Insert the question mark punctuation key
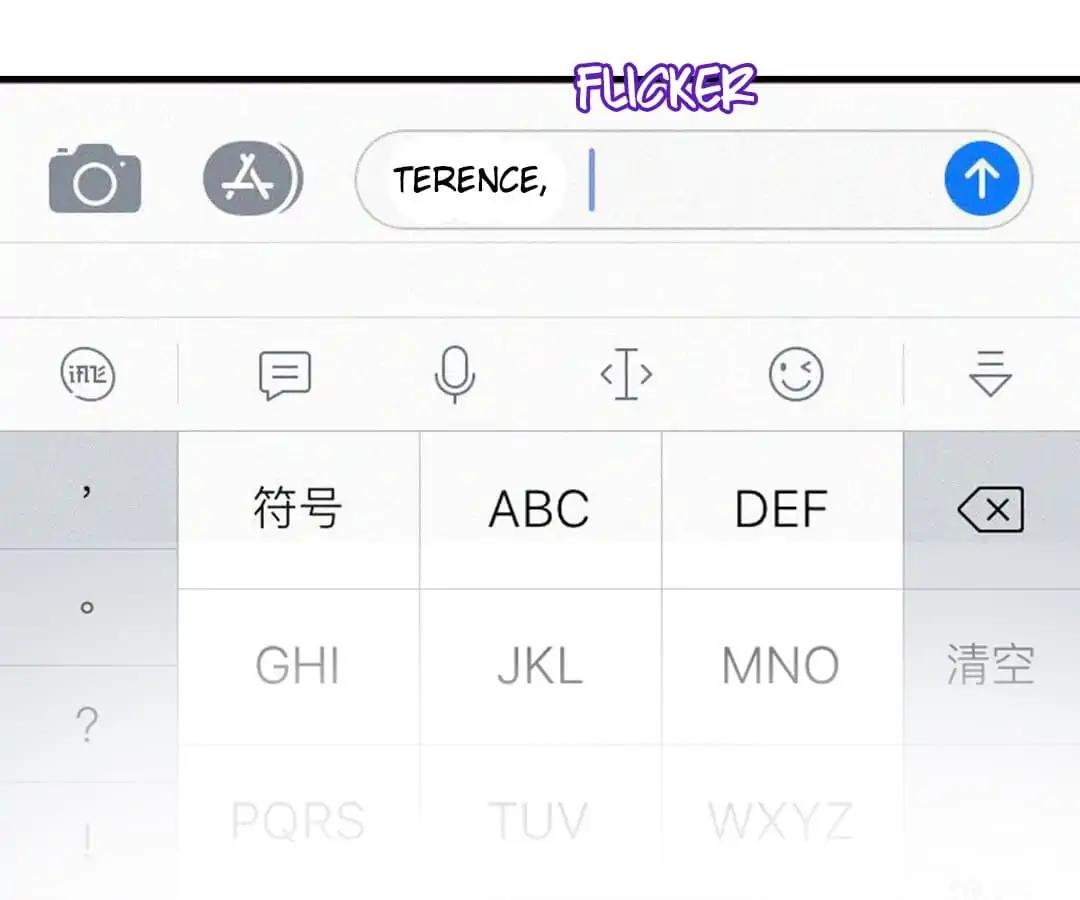 (87, 724)
